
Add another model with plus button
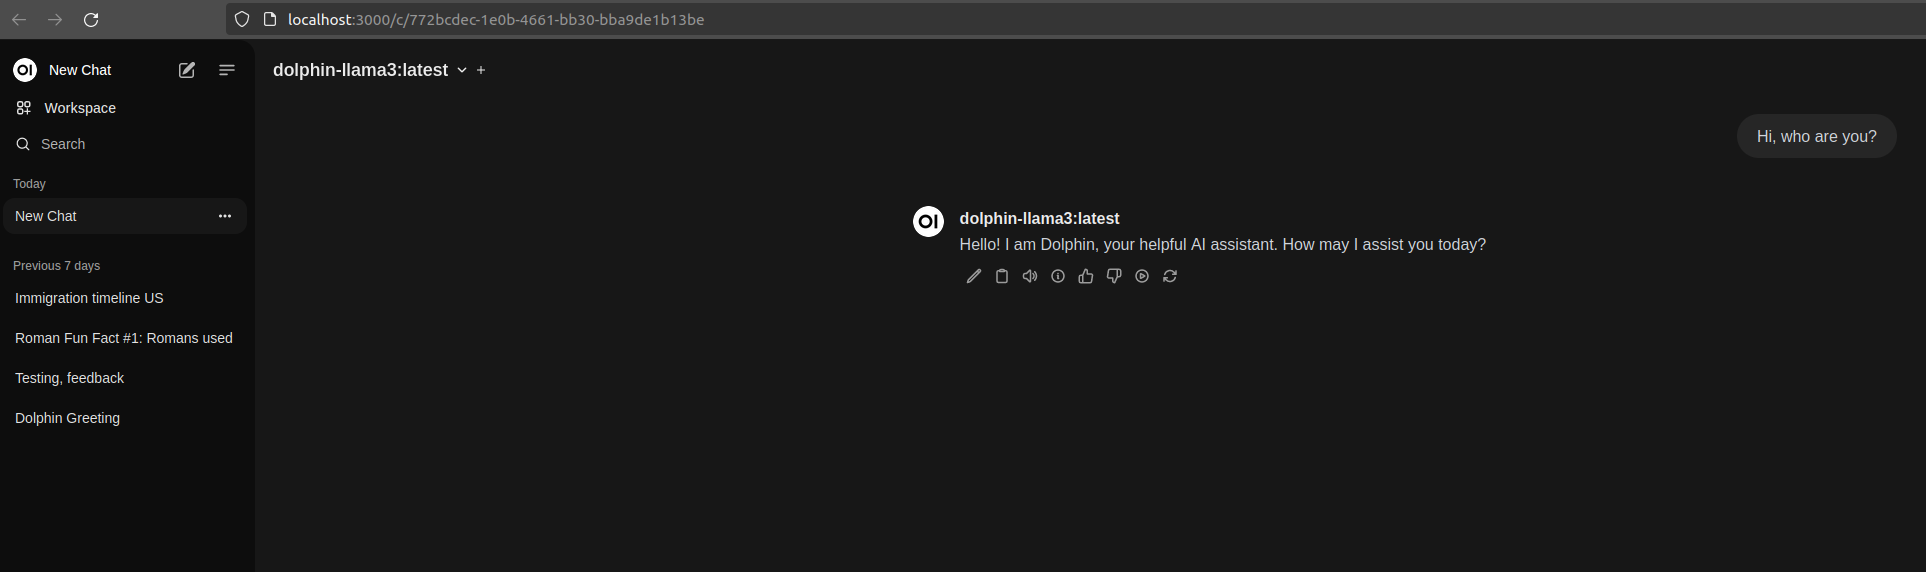point(481,70)
